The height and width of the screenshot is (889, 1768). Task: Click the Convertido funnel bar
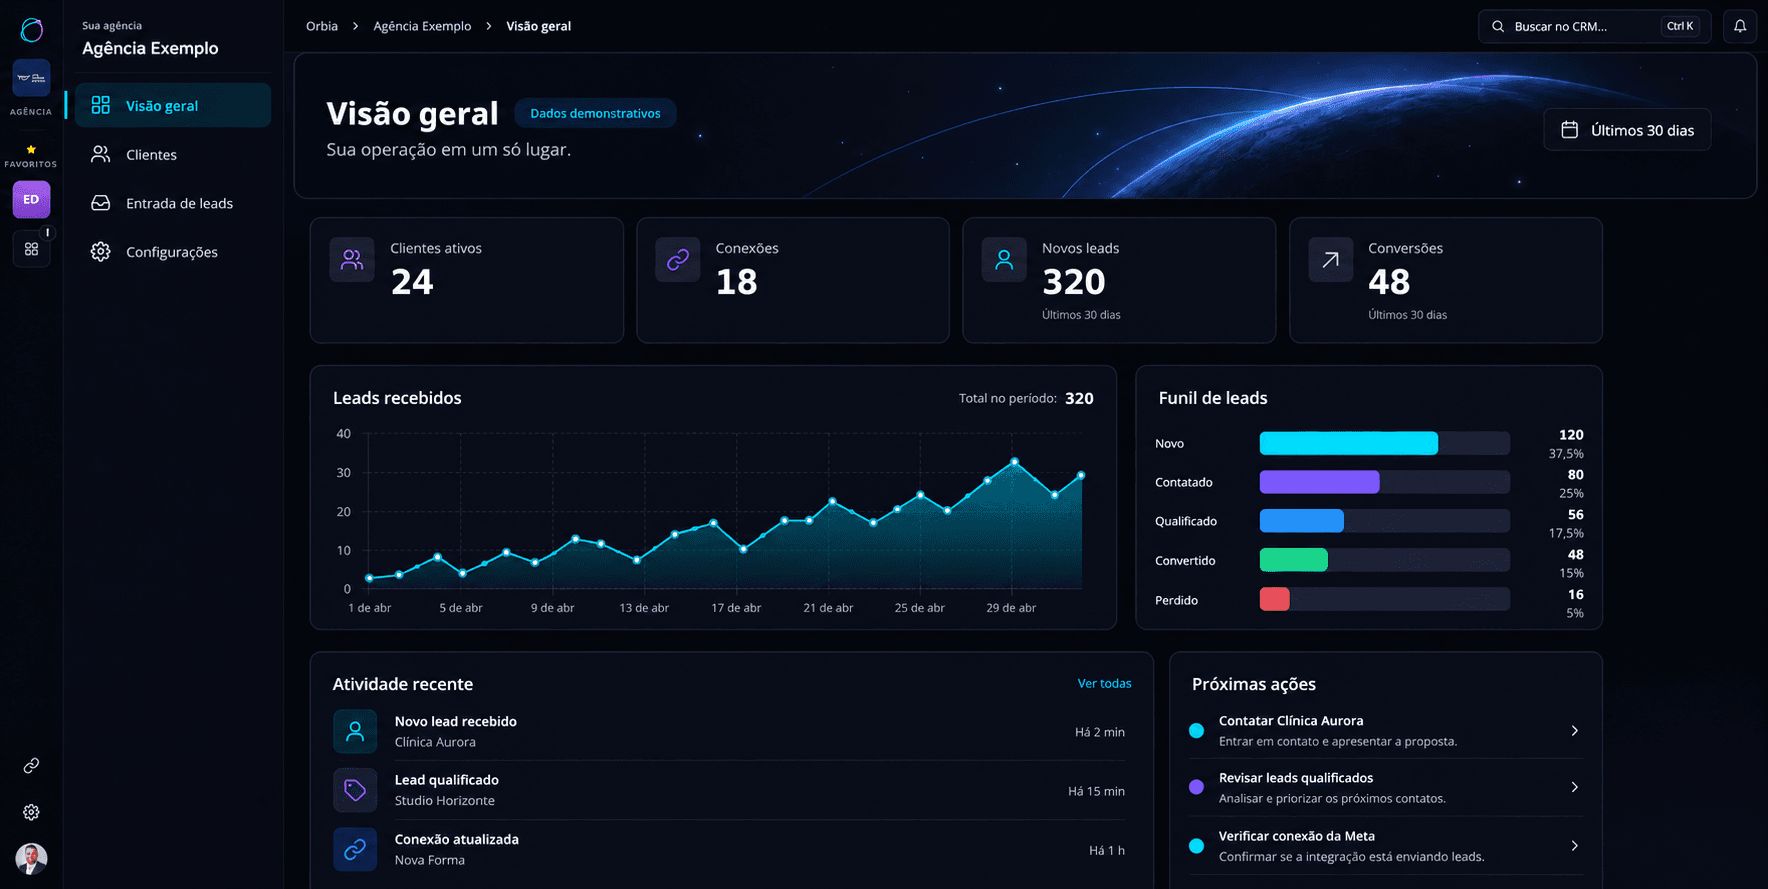point(1384,560)
